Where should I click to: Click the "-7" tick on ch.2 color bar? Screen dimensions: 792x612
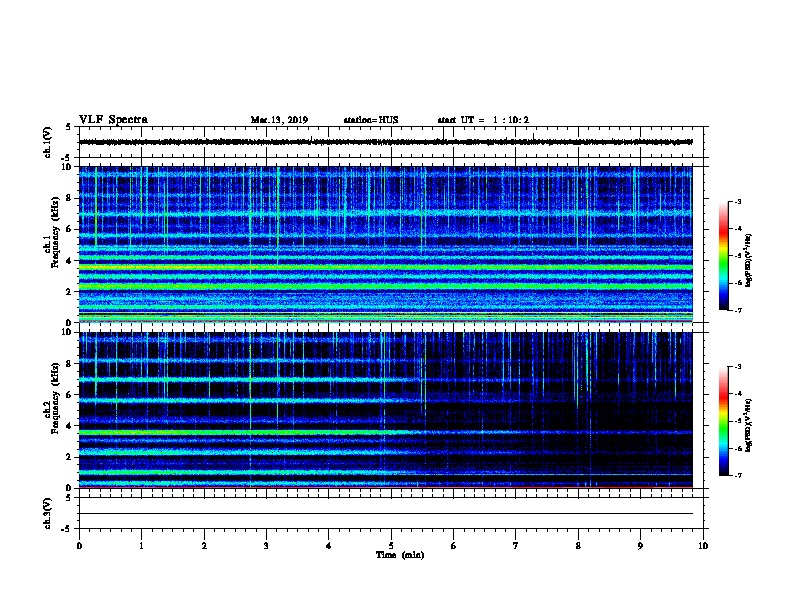[737, 475]
